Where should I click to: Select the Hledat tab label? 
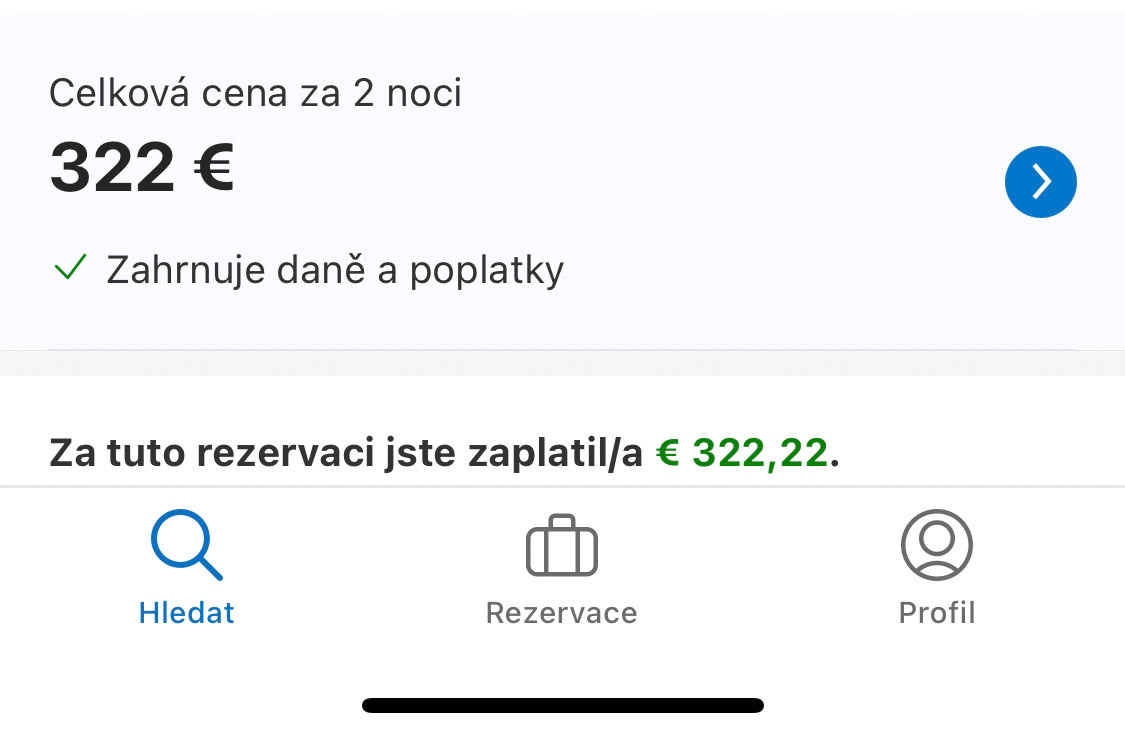186,612
